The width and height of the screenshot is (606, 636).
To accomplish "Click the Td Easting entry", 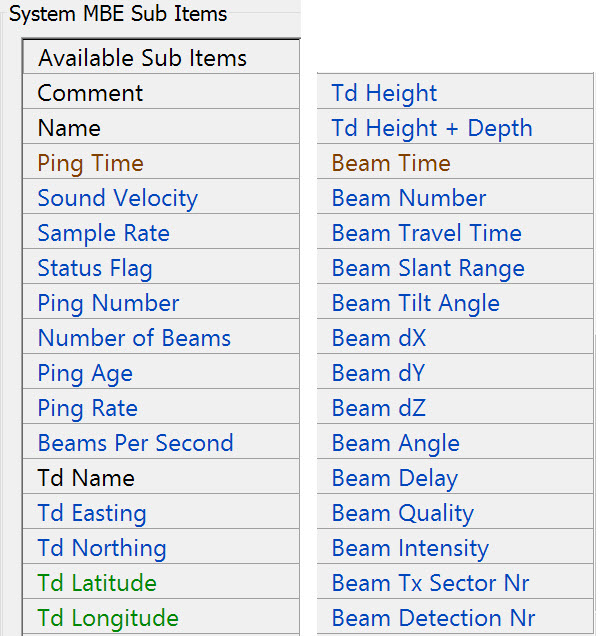I will pos(92,513).
